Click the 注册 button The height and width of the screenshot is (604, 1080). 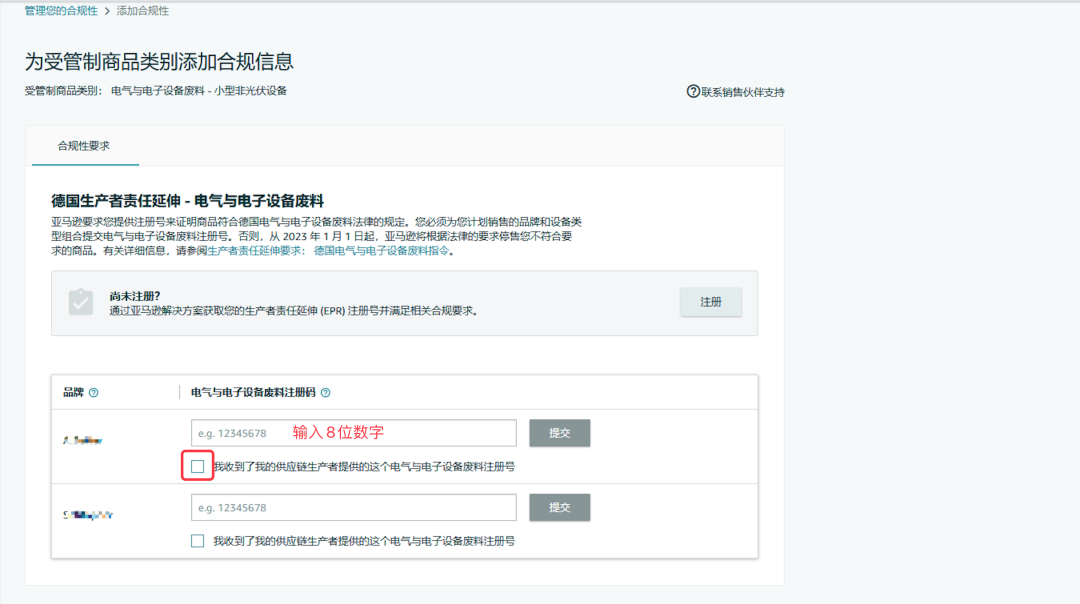click(x=711, y=302)
